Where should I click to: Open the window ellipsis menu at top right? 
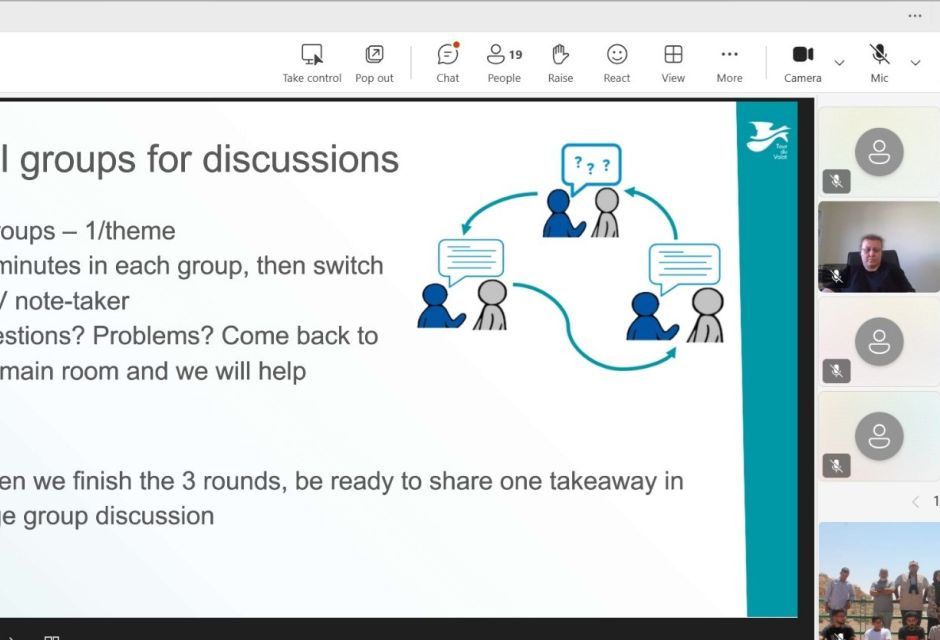pyautogui.click(x=915, y=16)
